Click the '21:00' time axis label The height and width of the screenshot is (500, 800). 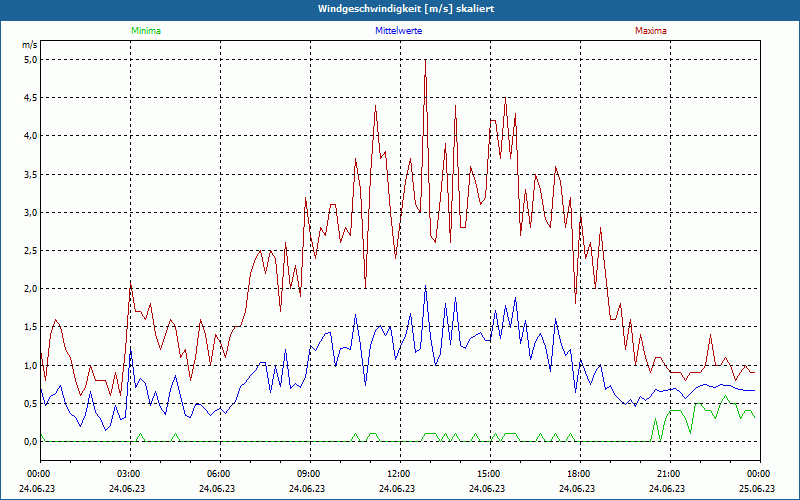[x=668, y=474]
